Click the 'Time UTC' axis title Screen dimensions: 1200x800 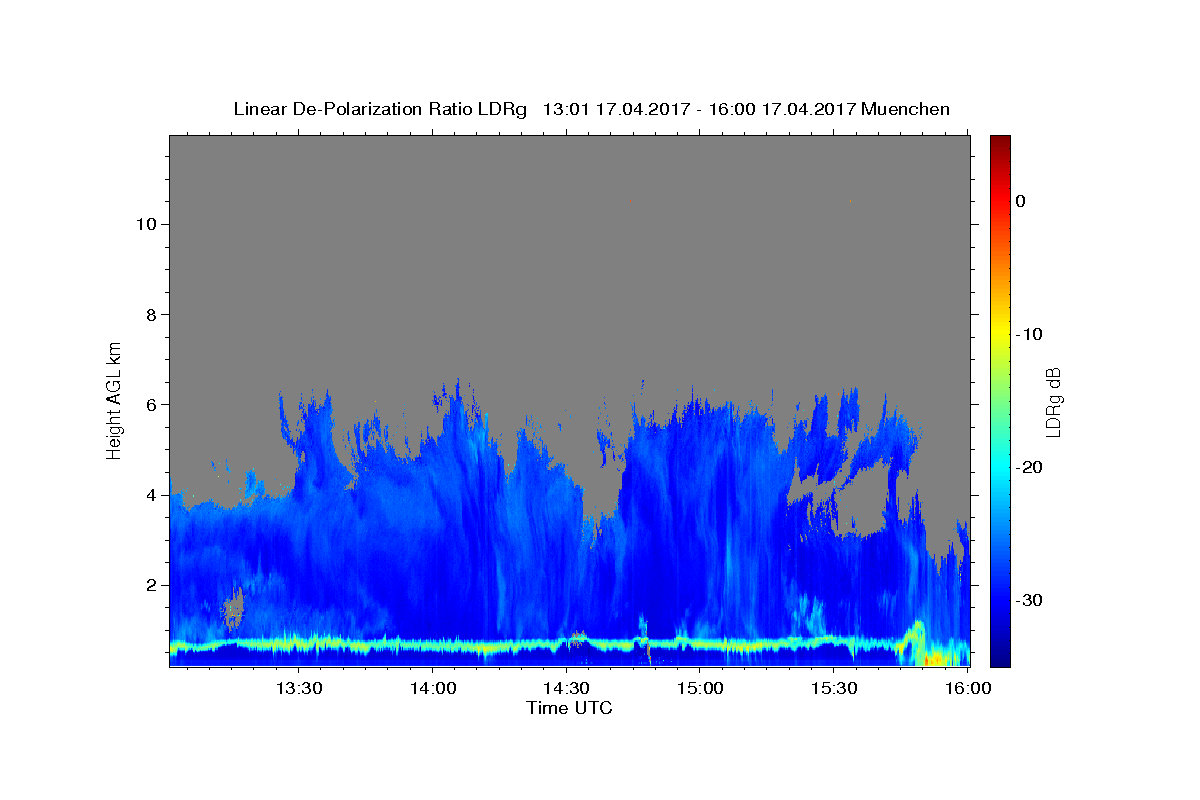pyautogui.click(x=569, y=708)
